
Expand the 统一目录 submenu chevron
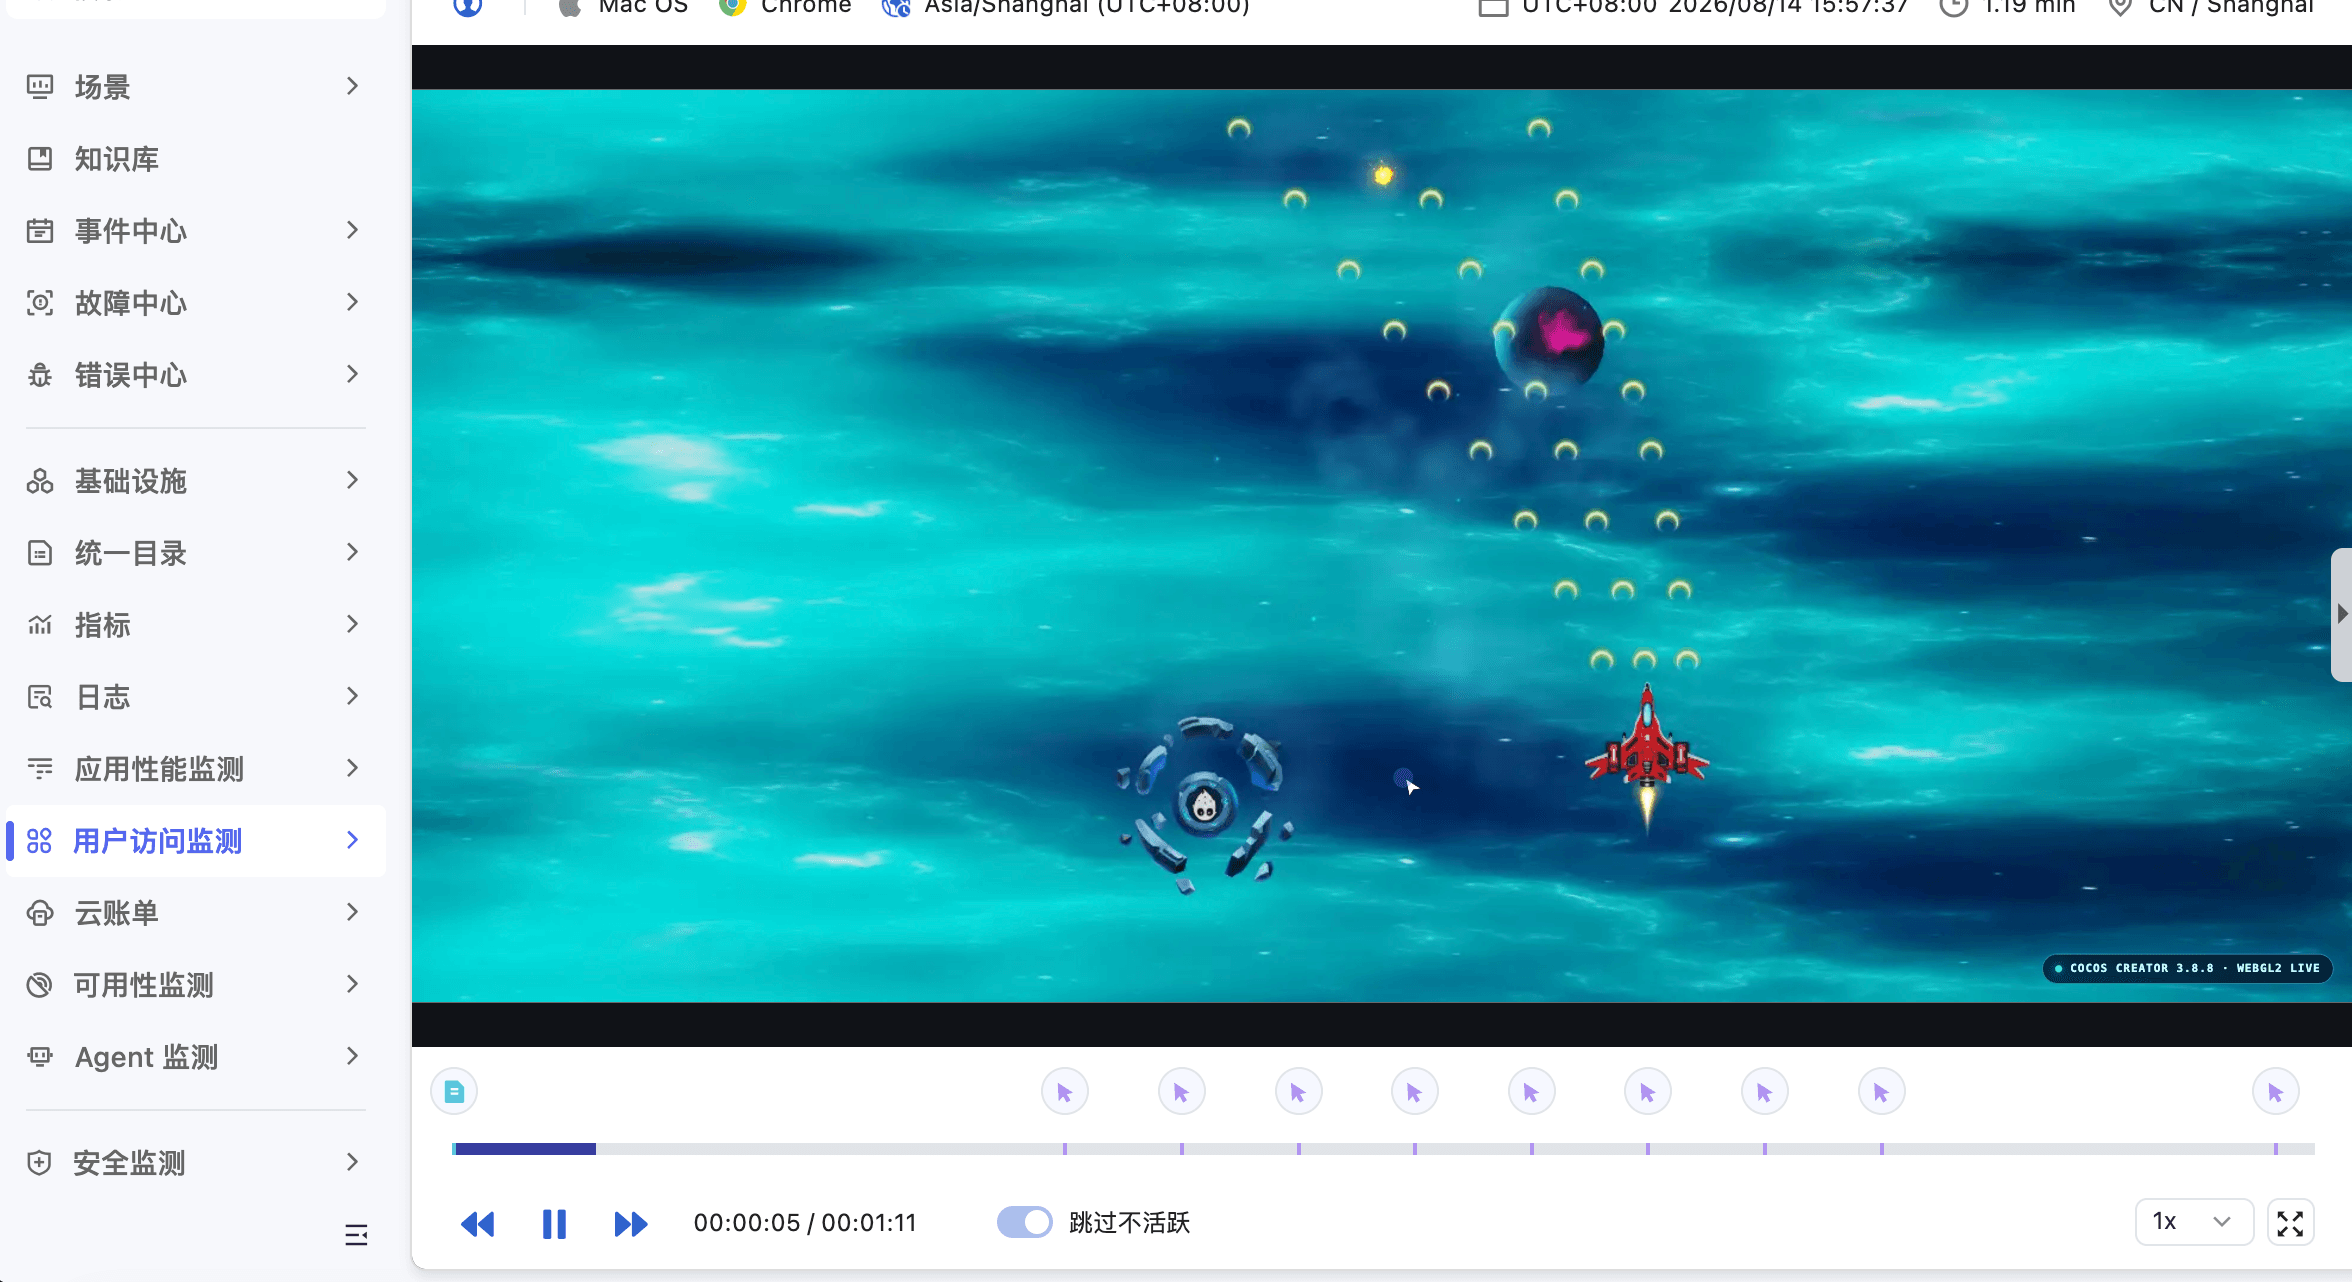[352, 552]
